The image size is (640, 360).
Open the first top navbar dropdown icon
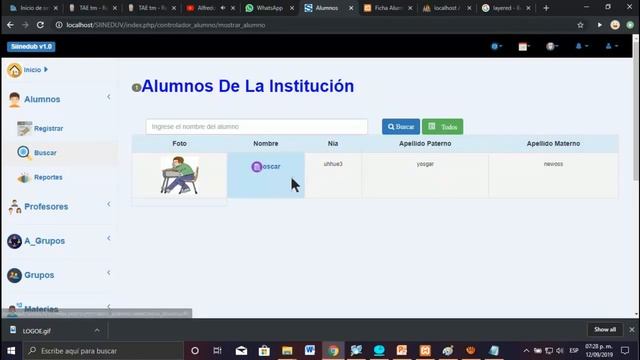coord(496,47)
